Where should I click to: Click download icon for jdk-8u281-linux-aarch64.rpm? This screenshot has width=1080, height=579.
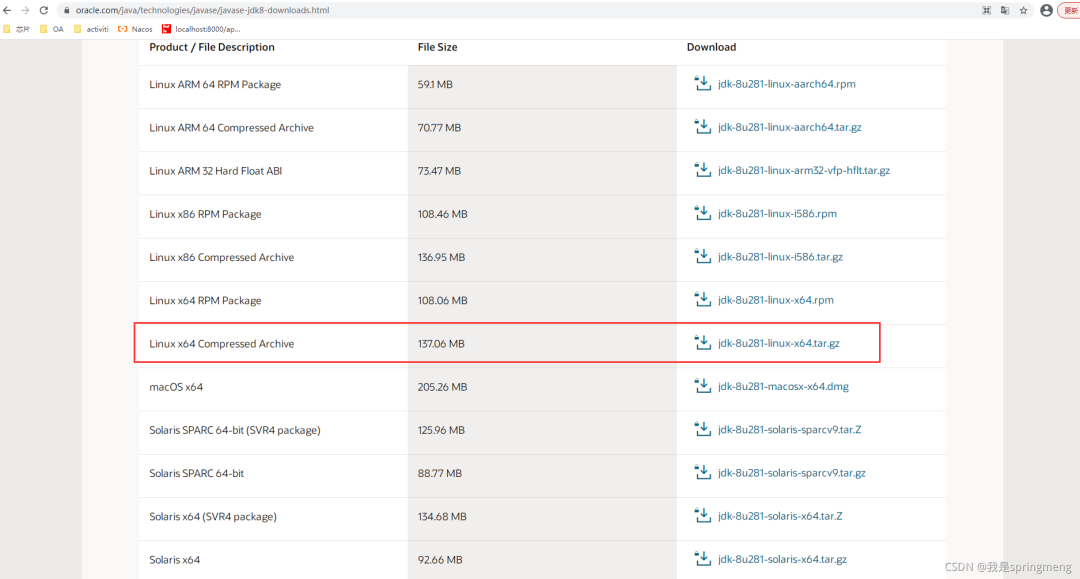tap(703, 83)
